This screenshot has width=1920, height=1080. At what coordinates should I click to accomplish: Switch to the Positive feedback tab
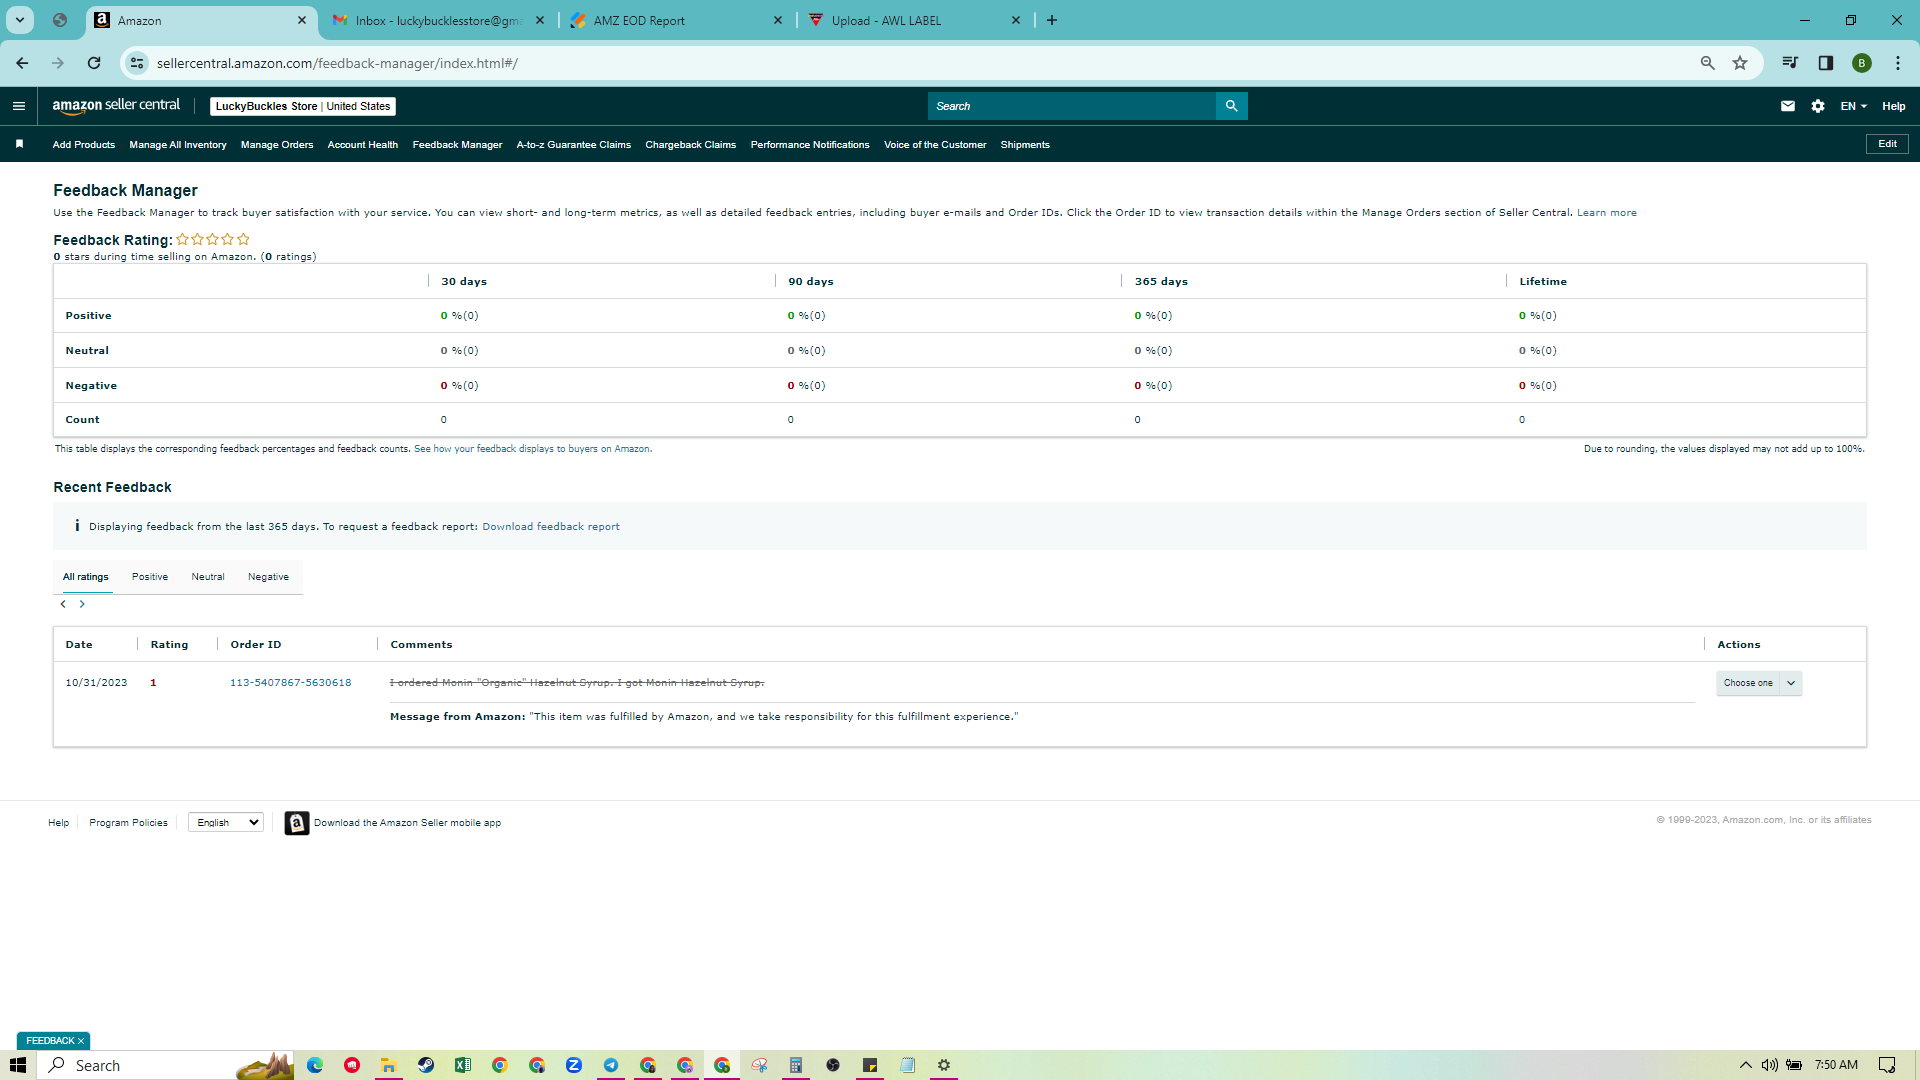150,577
